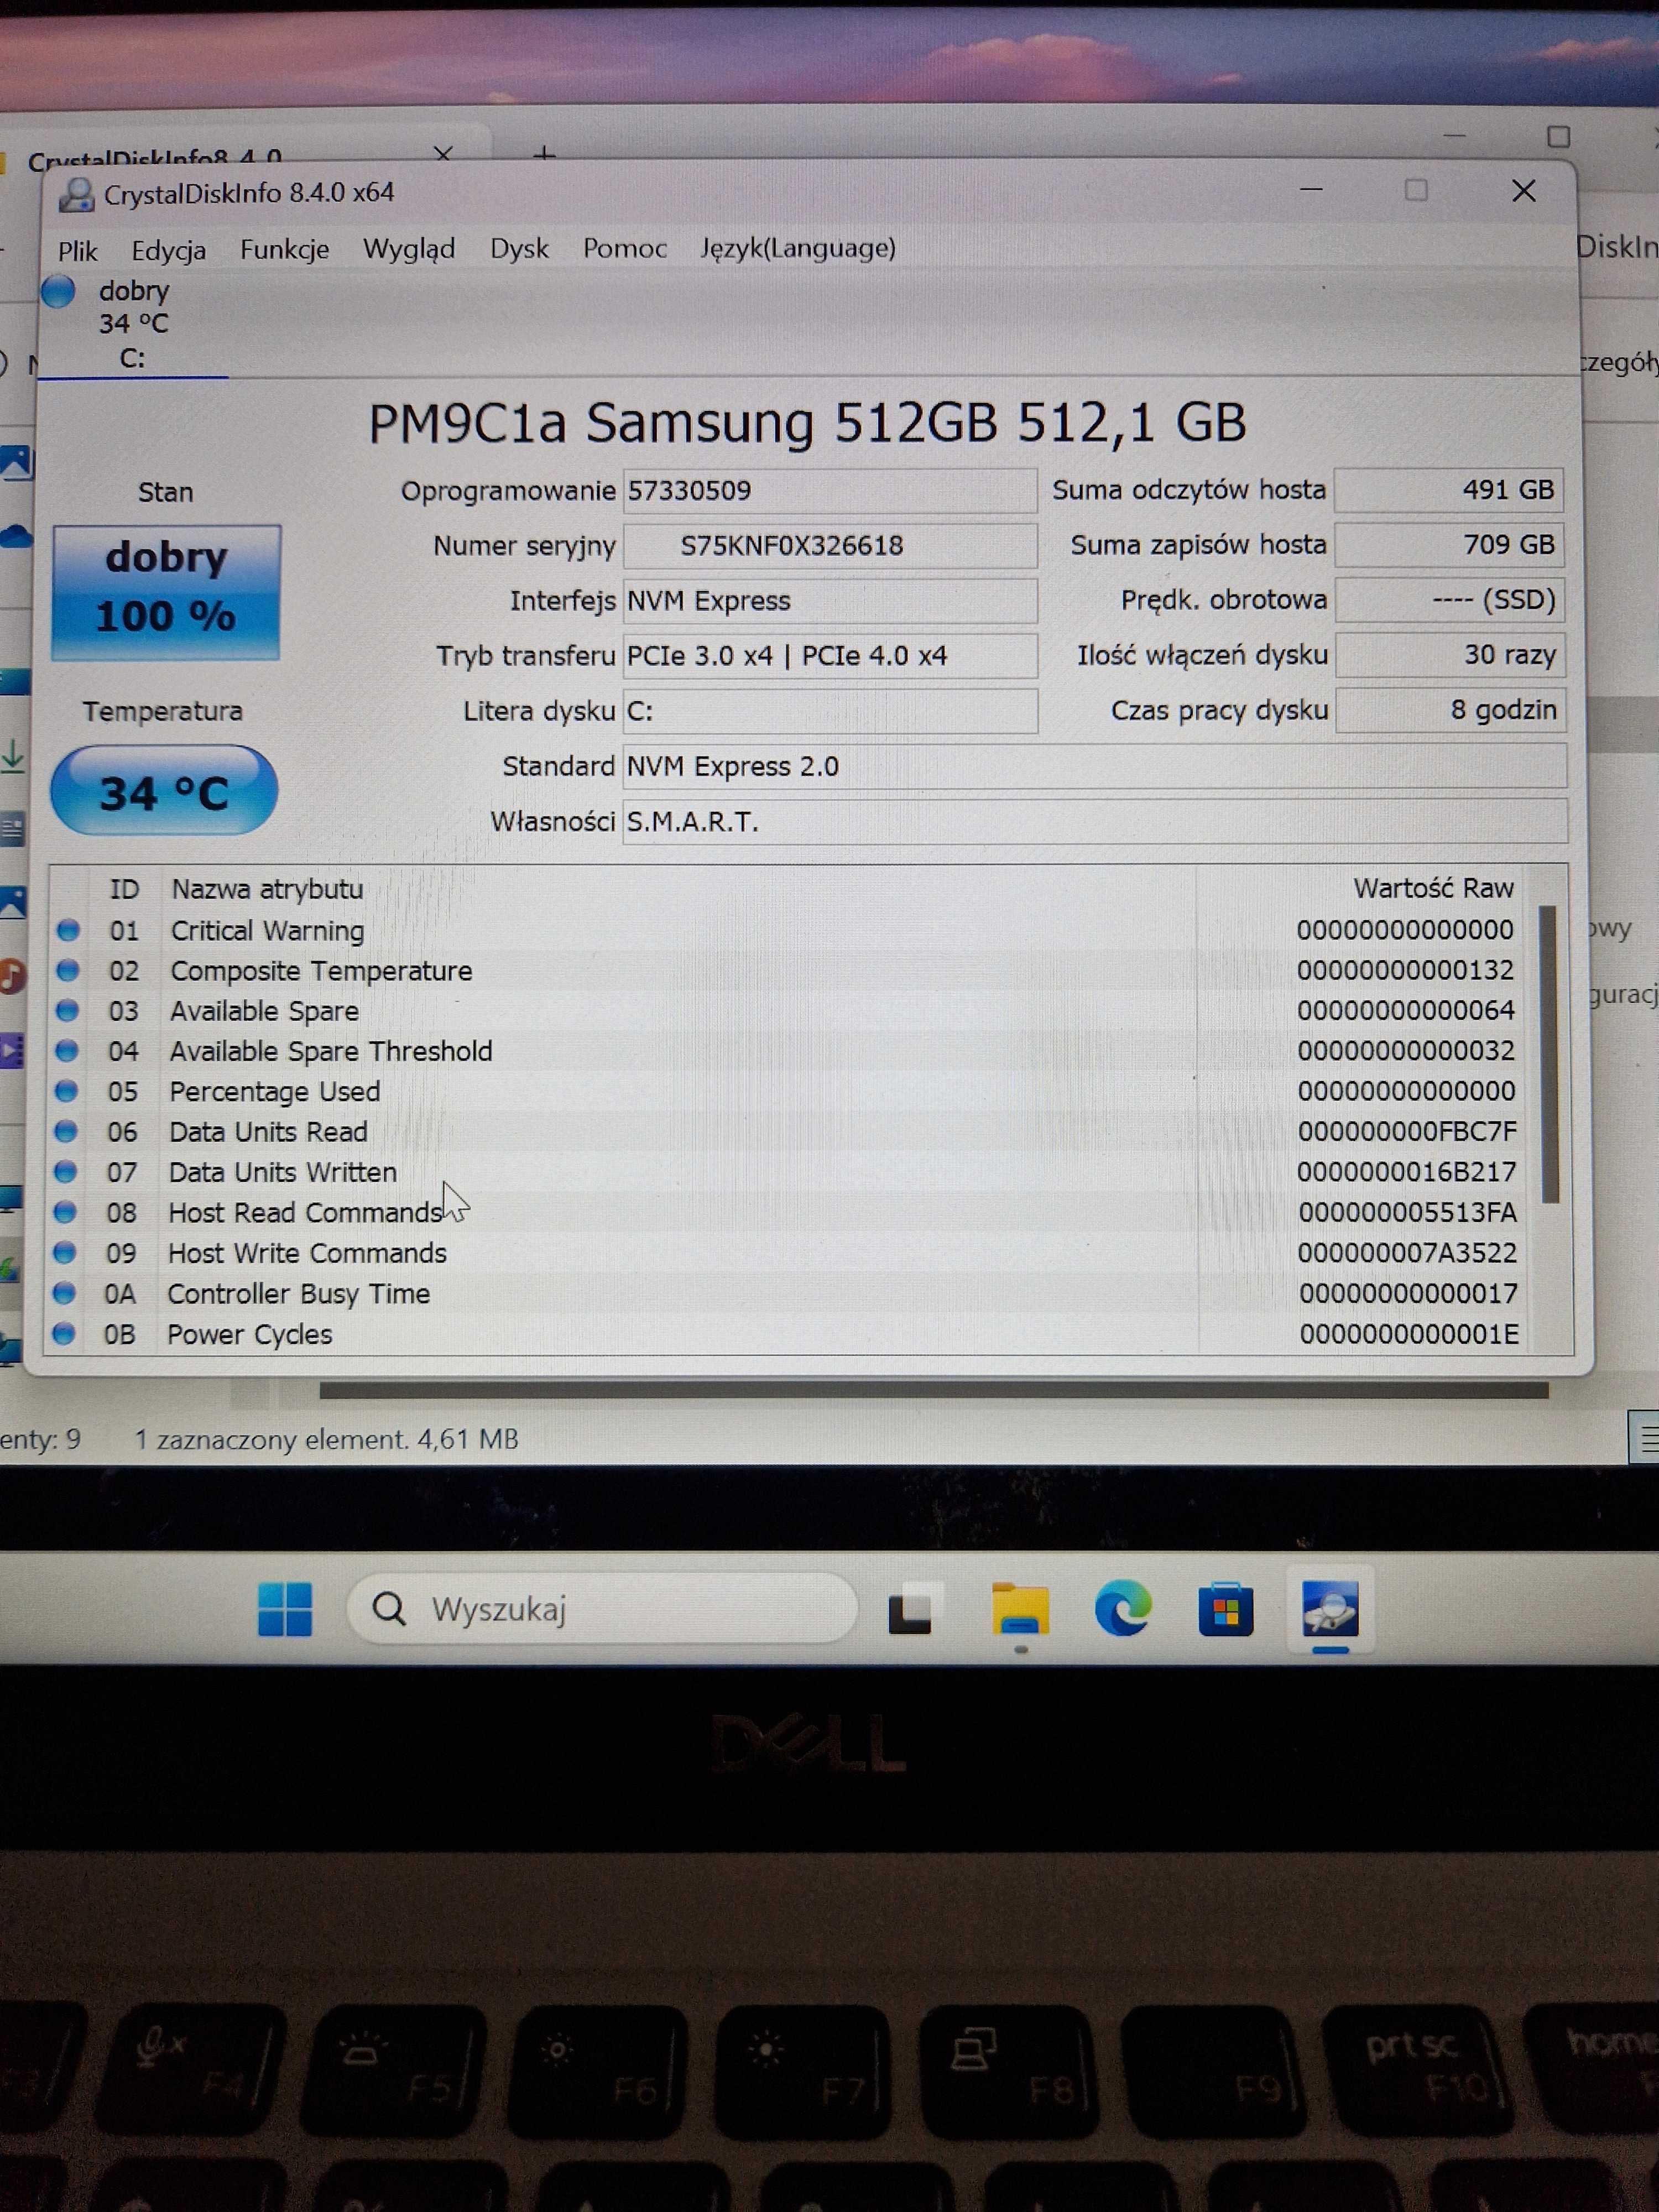The image size is (1659, 2212).
Task: Click the status dot for Controller Busy Time
Action: pos(64,1293)
